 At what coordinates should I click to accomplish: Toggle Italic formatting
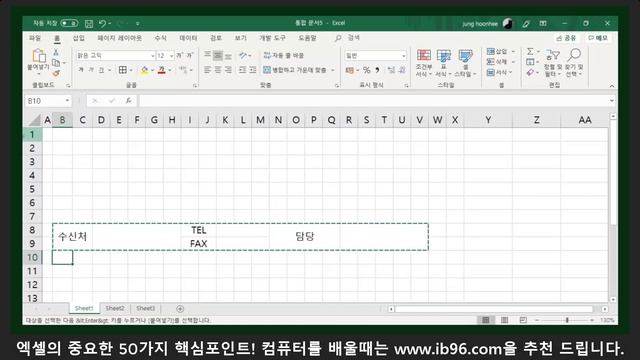coord(91,70)
